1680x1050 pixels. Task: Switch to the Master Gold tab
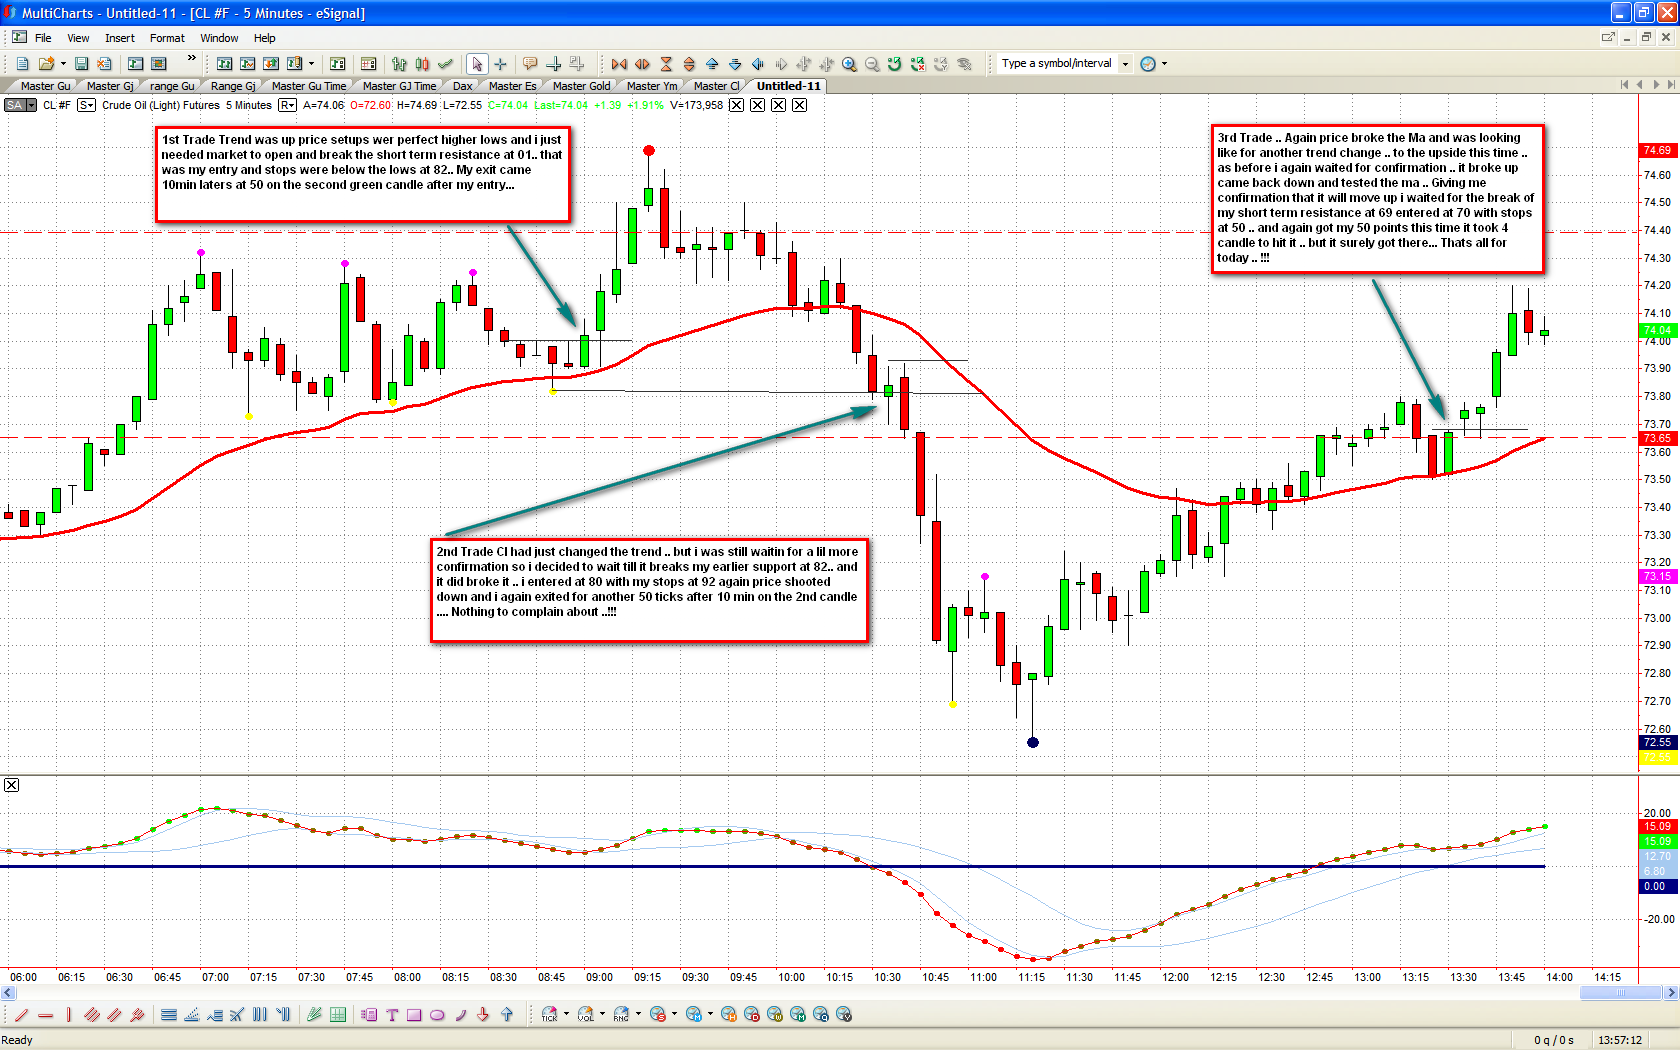[581, 86]
